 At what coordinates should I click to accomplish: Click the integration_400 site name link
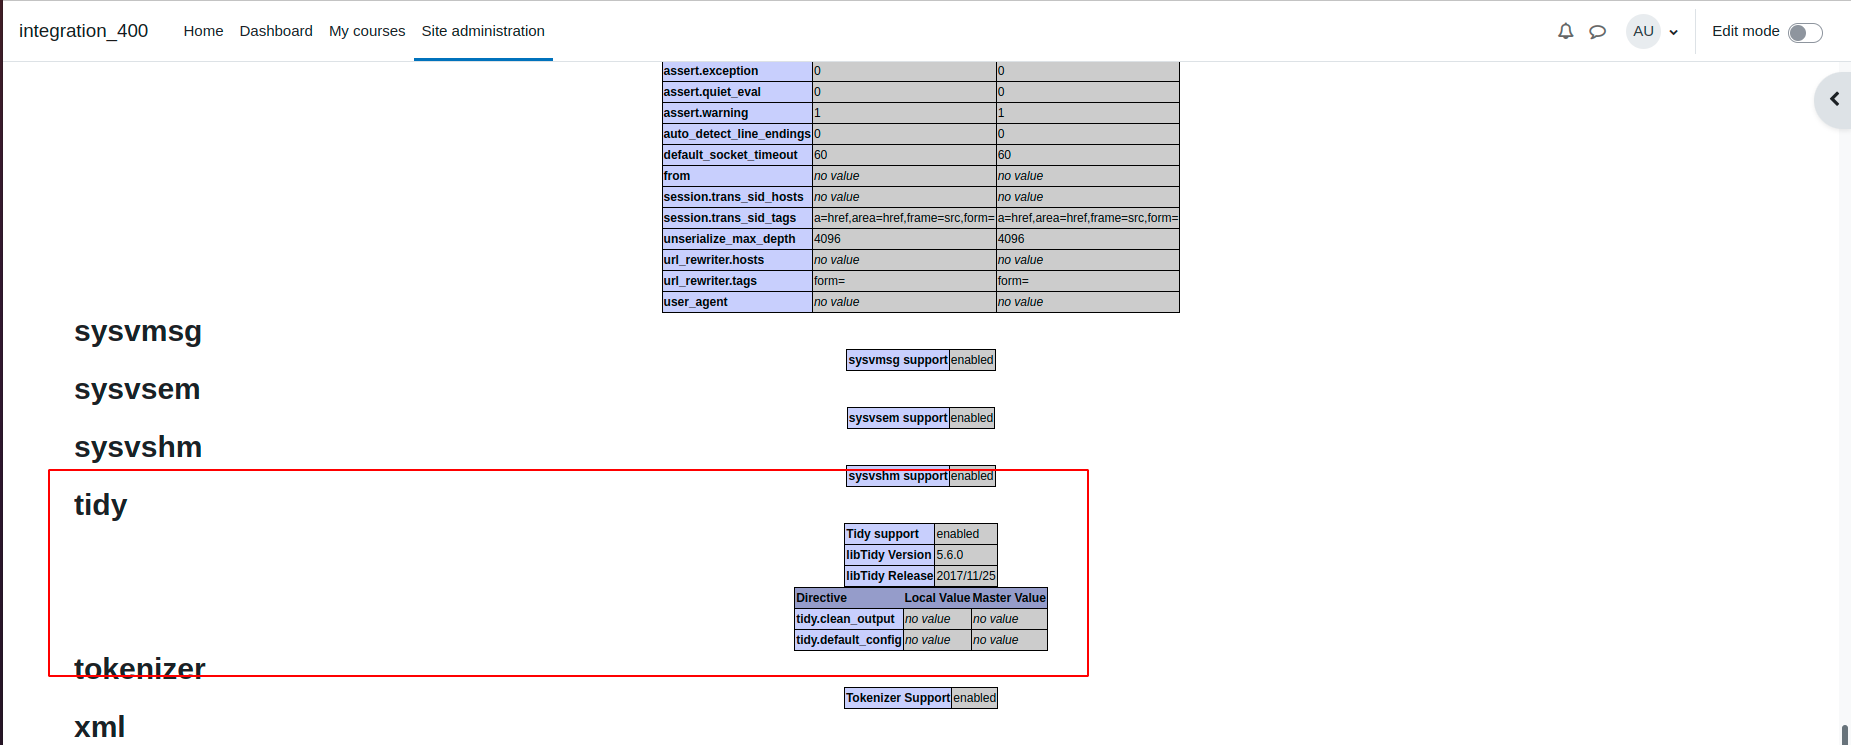pyautogui.click(x=84, y=31)
